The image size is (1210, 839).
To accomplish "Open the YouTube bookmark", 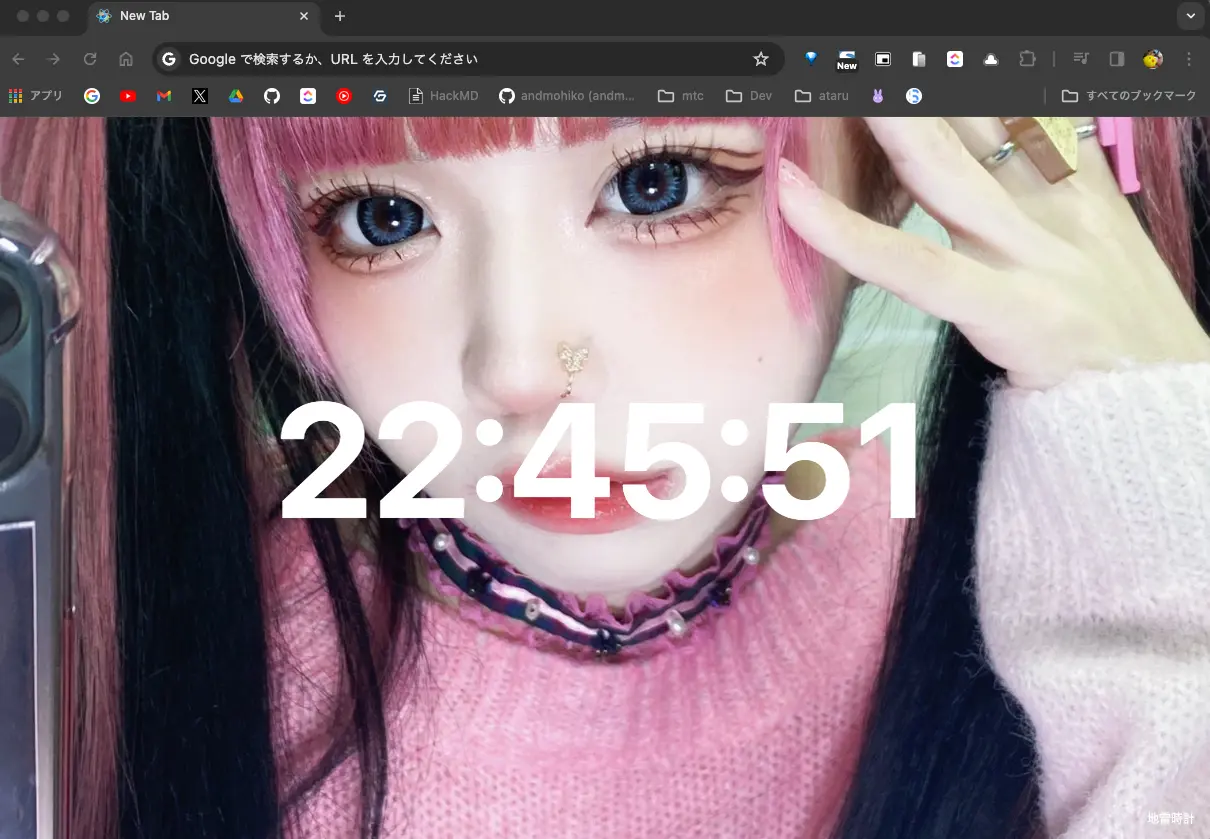I will 128,96.
